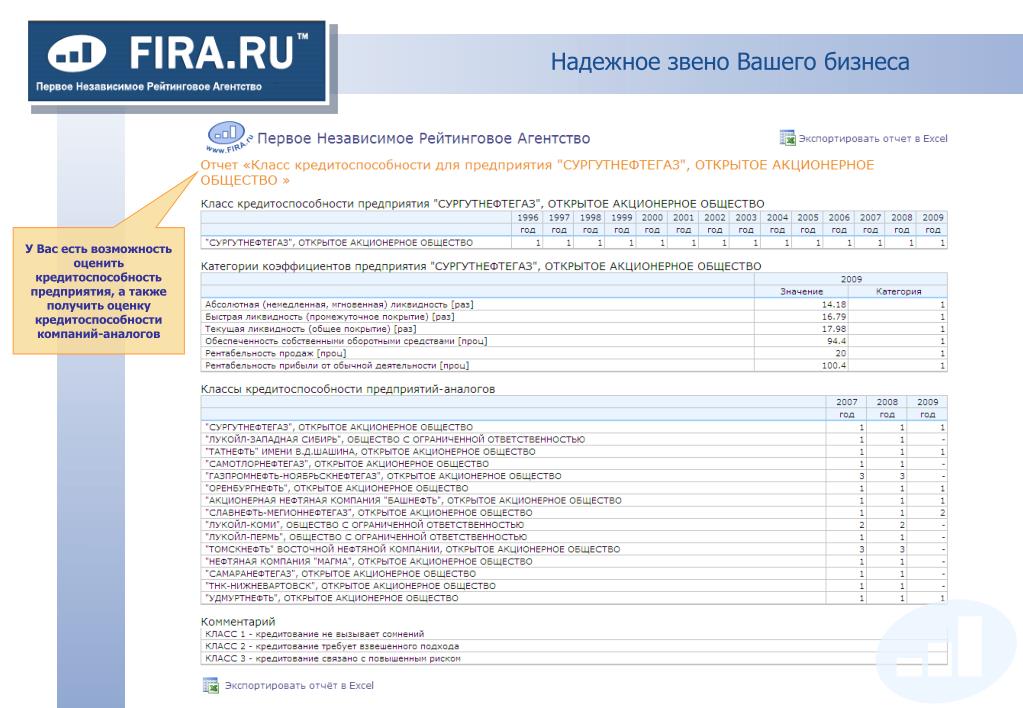This screenshot has width=1023, height=708.
Task: Select the "1996 год" column header
Action: [528, 223]
